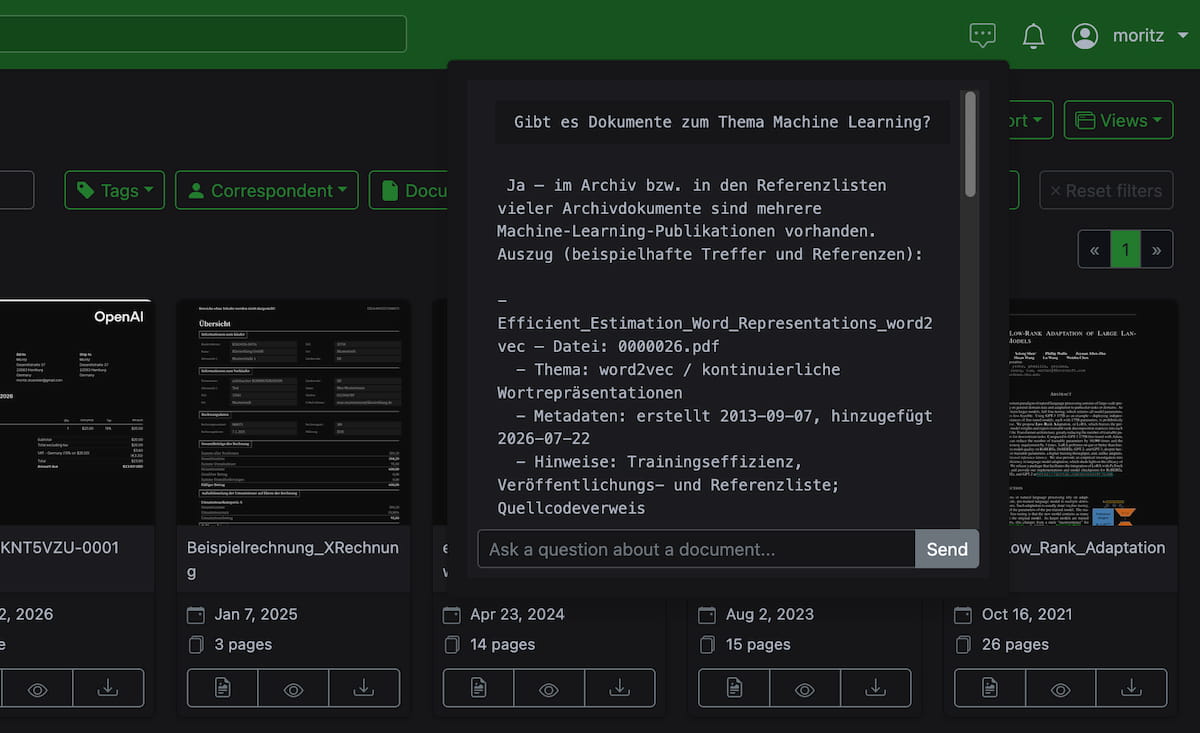Click Send in the chat panel
The height and width of the screenshot is (733, 1200).
pyautogui.click(x=947, y=549)
